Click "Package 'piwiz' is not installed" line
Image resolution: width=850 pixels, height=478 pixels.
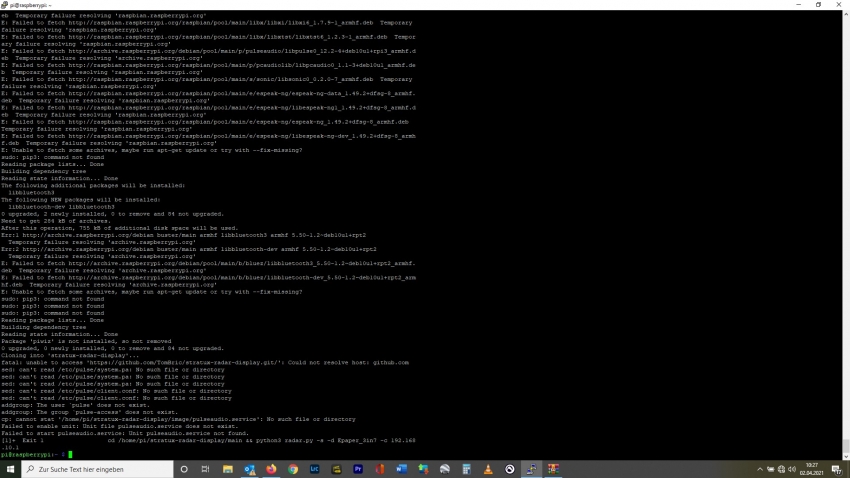coord(86,341)
